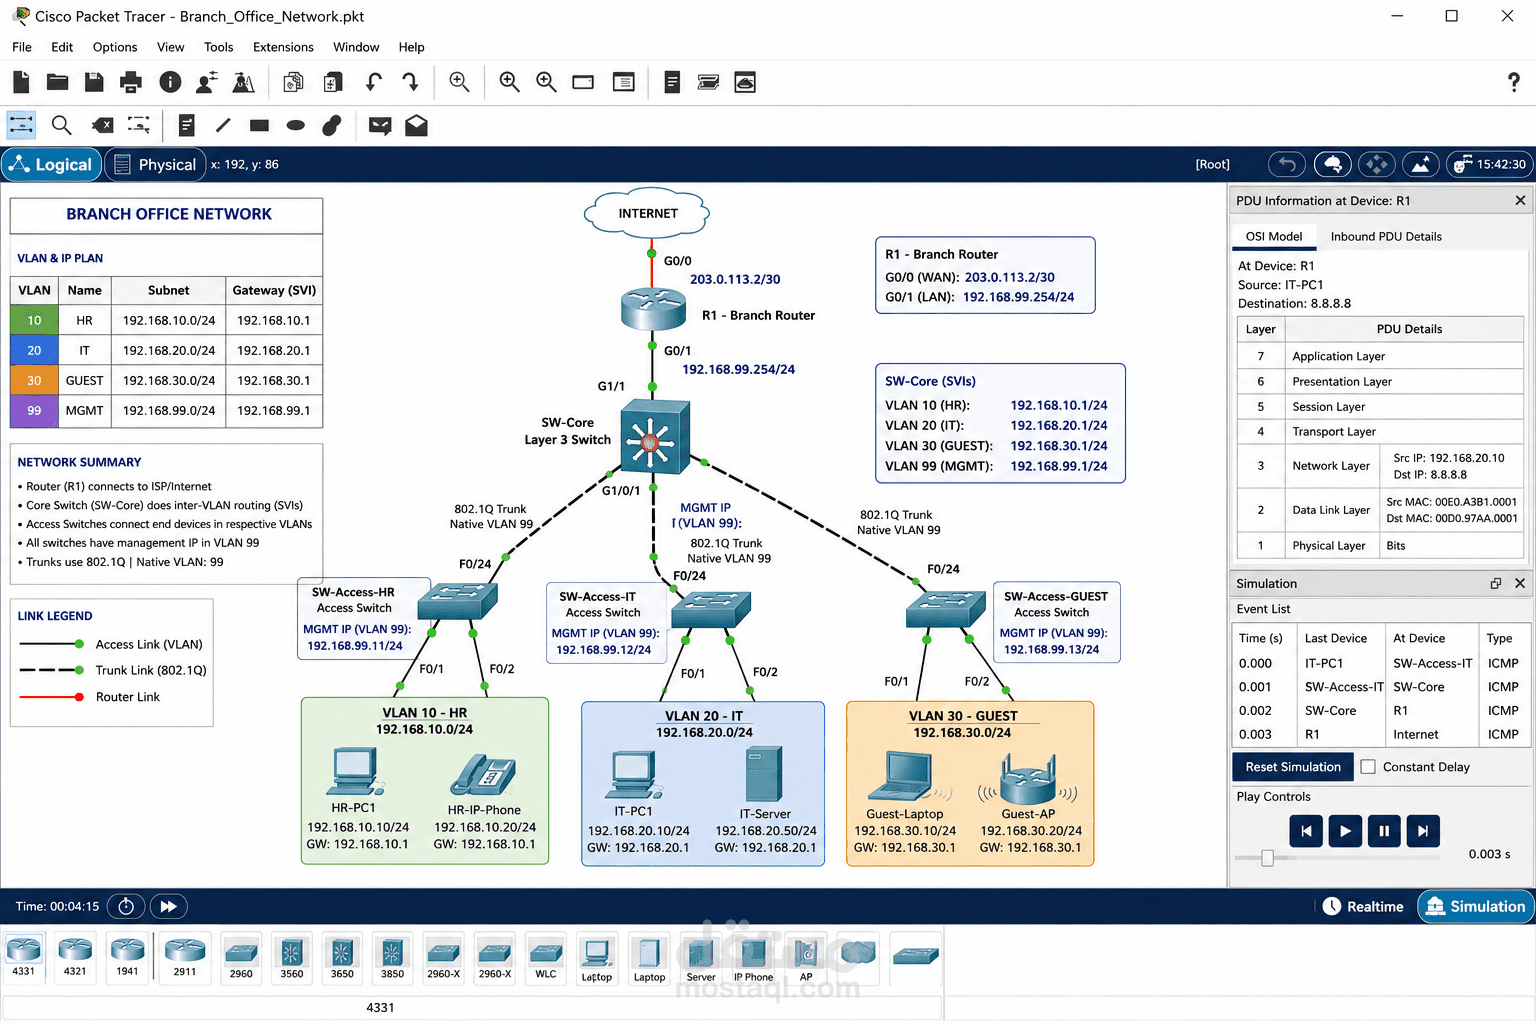1536x1024 pixels.
Task: Click the Set Tiled Background icon
Action: [x=1421, y=164]
